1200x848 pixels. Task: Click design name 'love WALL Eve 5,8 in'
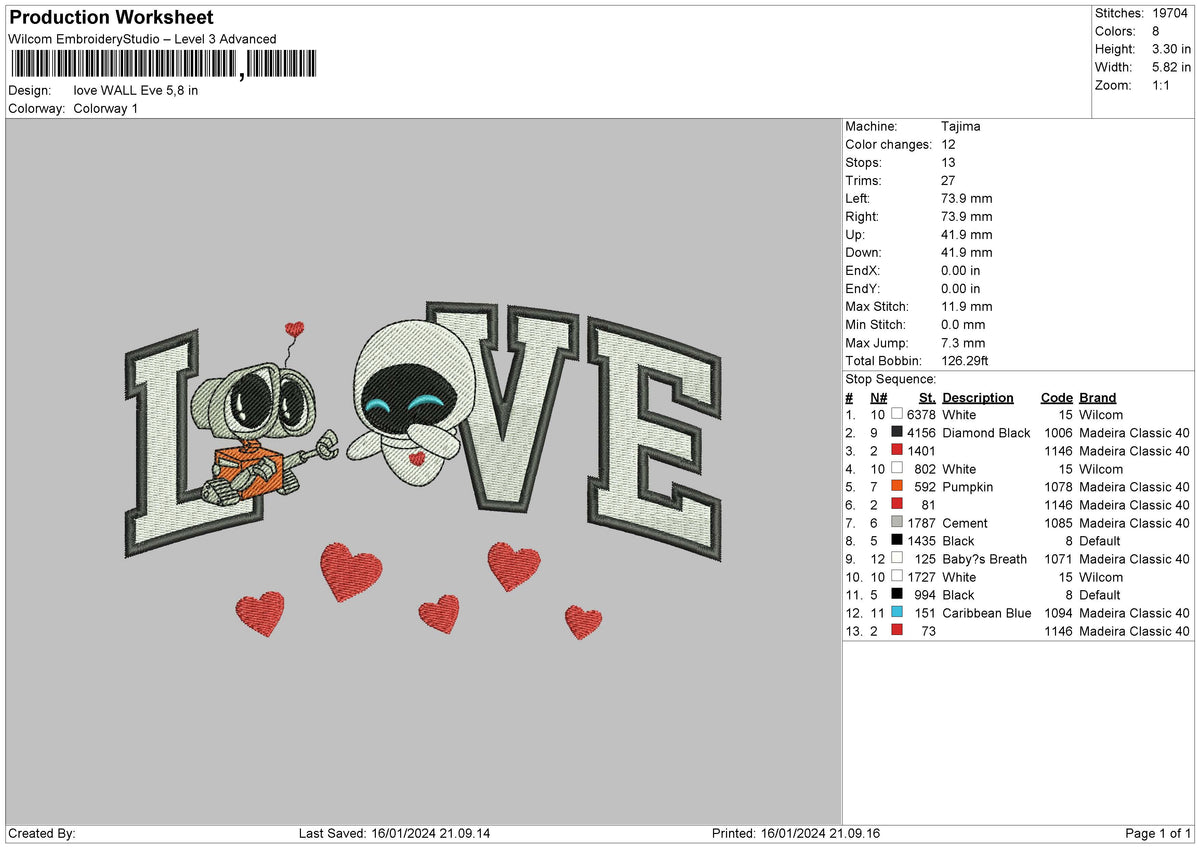coord(136,90)
